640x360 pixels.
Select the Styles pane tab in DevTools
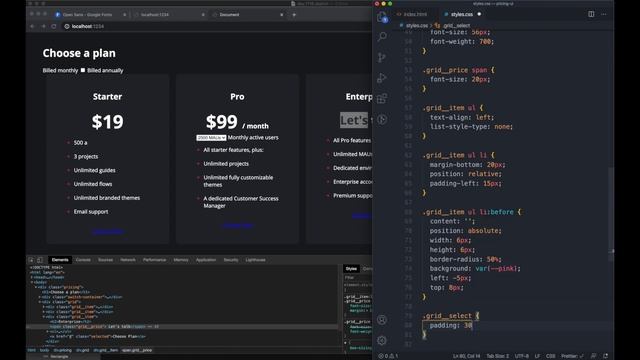coord(351,269)
